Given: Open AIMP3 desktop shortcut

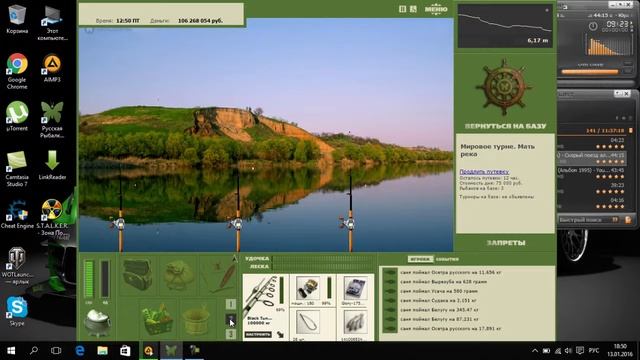Looking at the screenshot, I should coord(52,68).
